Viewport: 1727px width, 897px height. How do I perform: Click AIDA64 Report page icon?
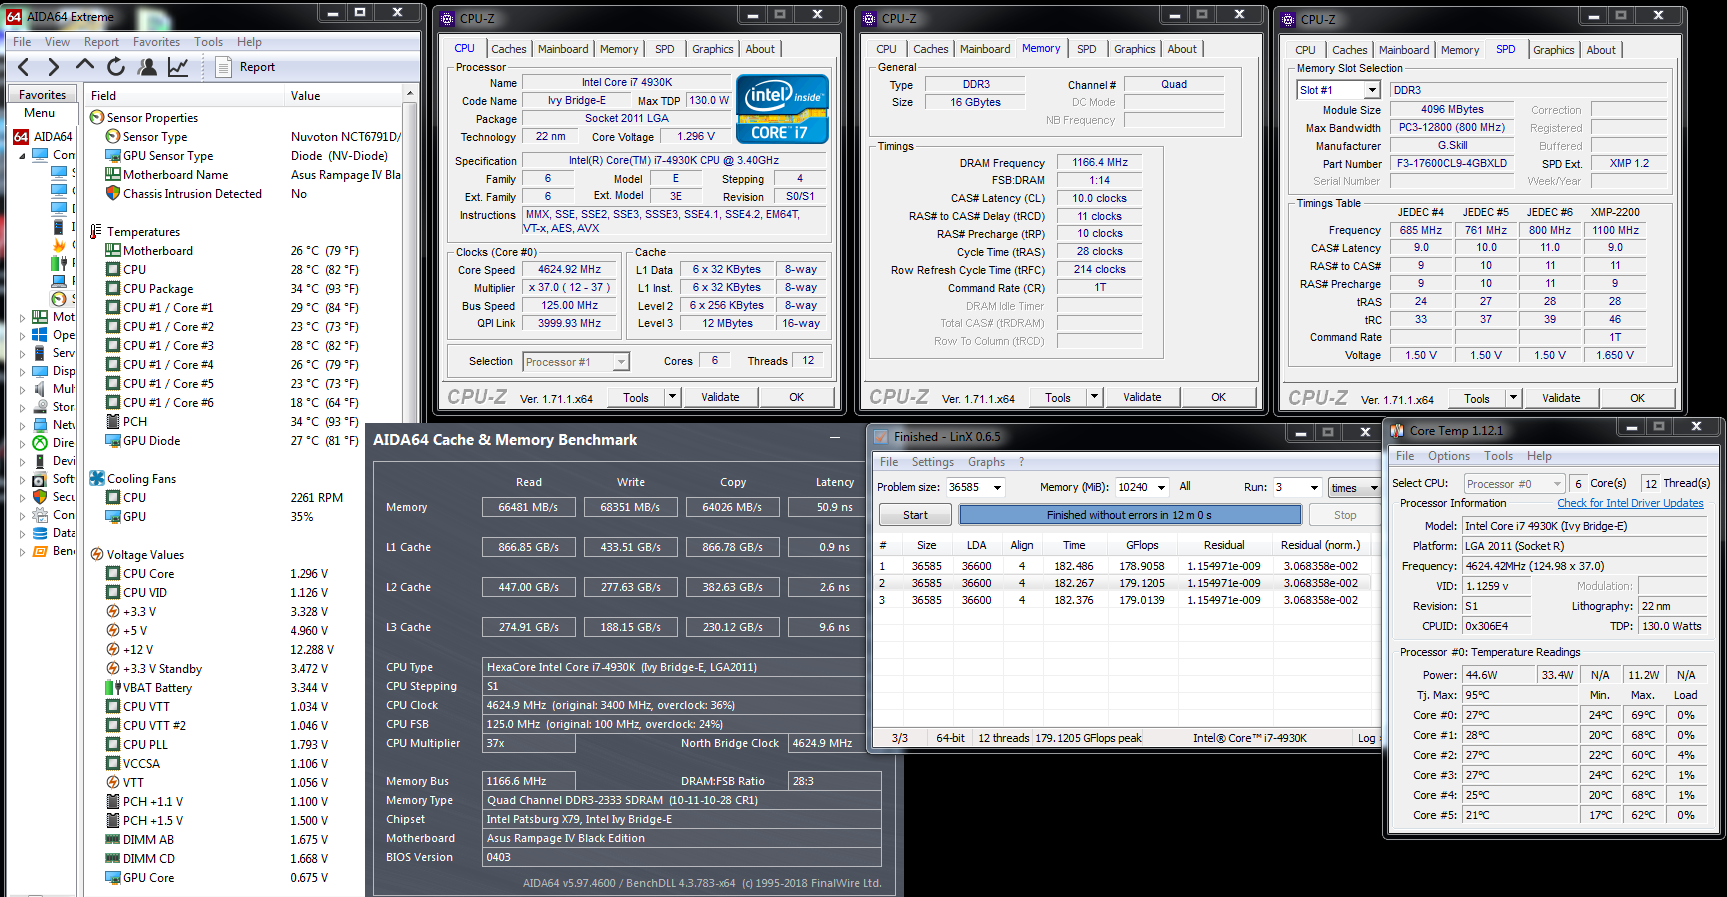click(223, 67)
